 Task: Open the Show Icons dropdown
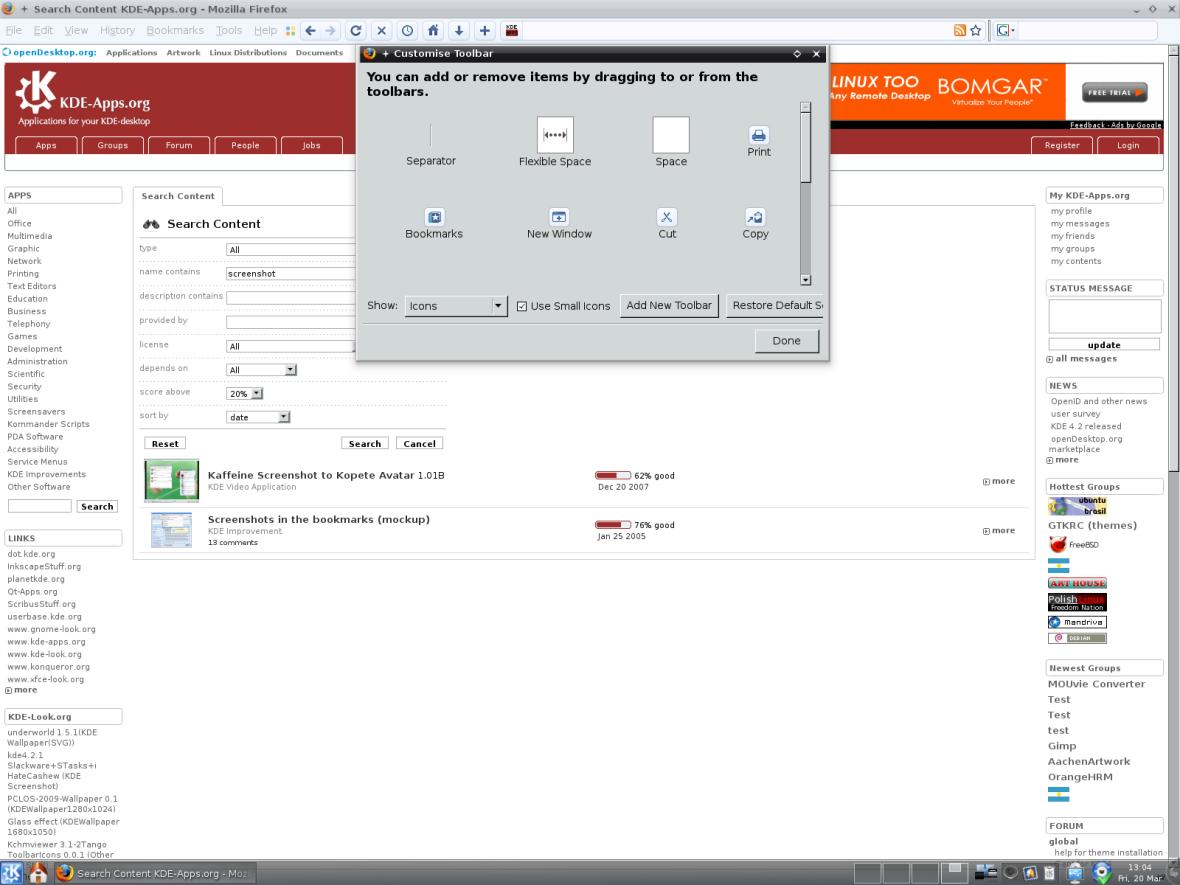coord(456,306)
